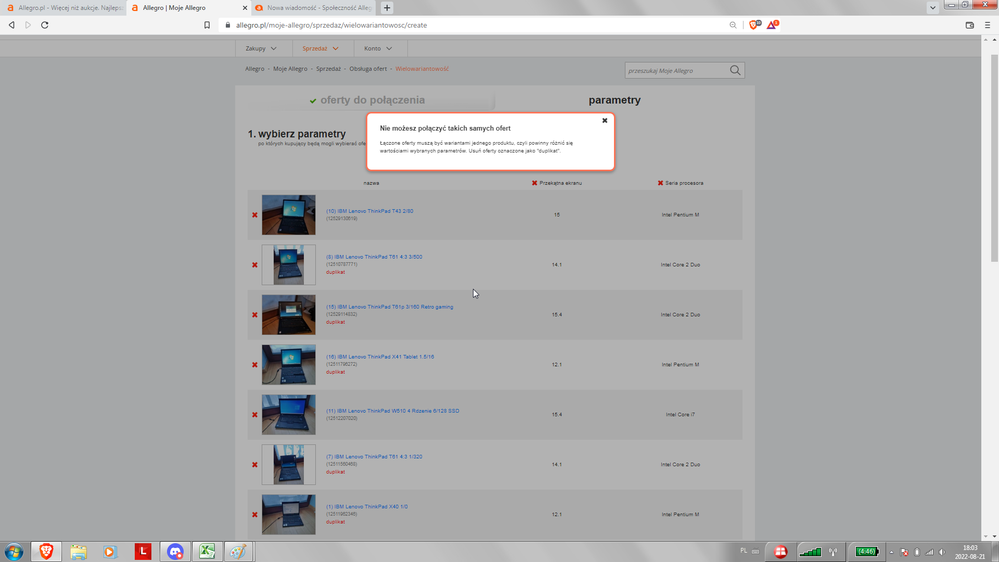Click the search magnifier in Moje Allegro
999x562 pixels.
(735, 70)
